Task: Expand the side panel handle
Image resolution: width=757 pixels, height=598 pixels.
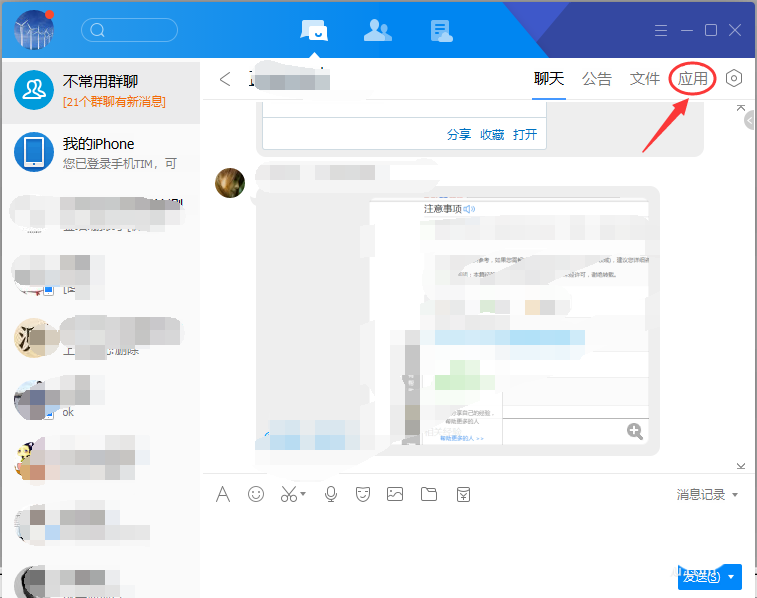Action: click(x=750, y=121)
